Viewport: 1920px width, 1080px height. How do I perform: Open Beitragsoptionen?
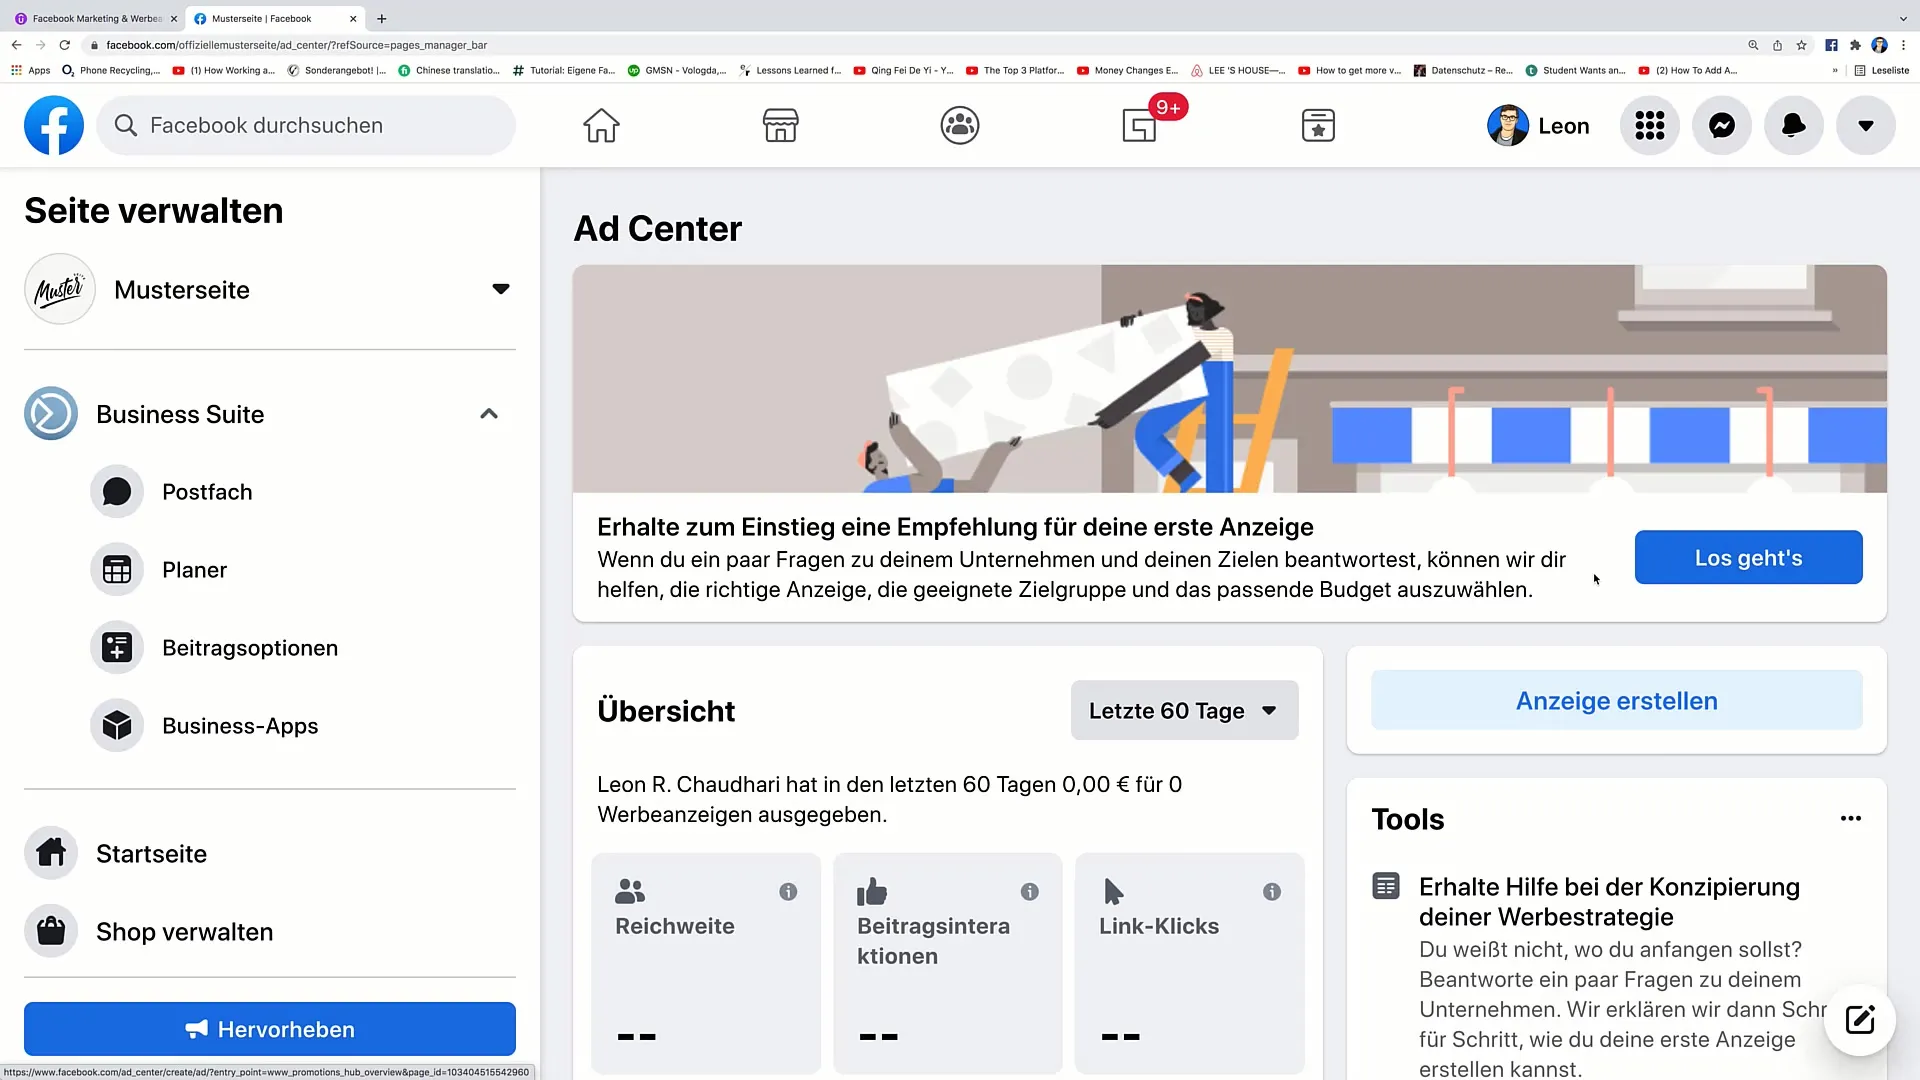click(x=270, y=648)
